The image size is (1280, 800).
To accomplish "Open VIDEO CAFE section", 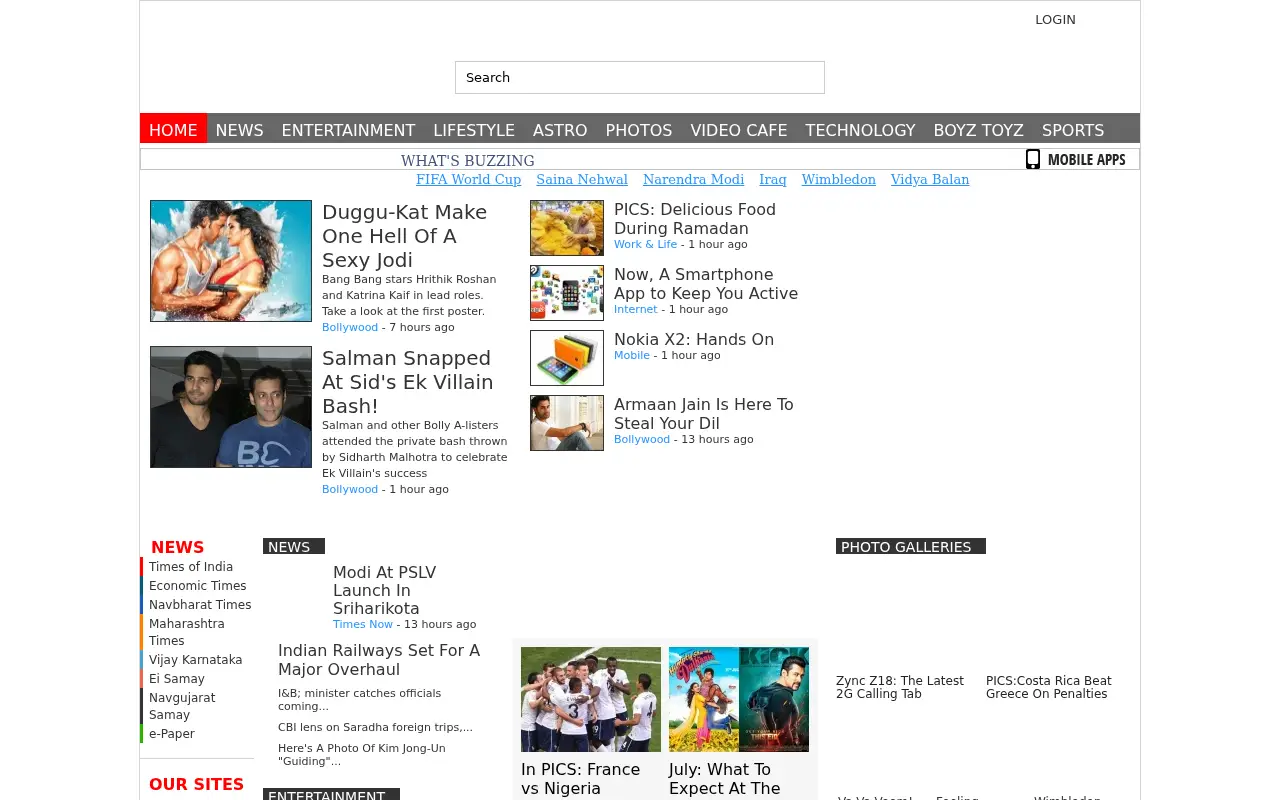I will coord(739,130).
